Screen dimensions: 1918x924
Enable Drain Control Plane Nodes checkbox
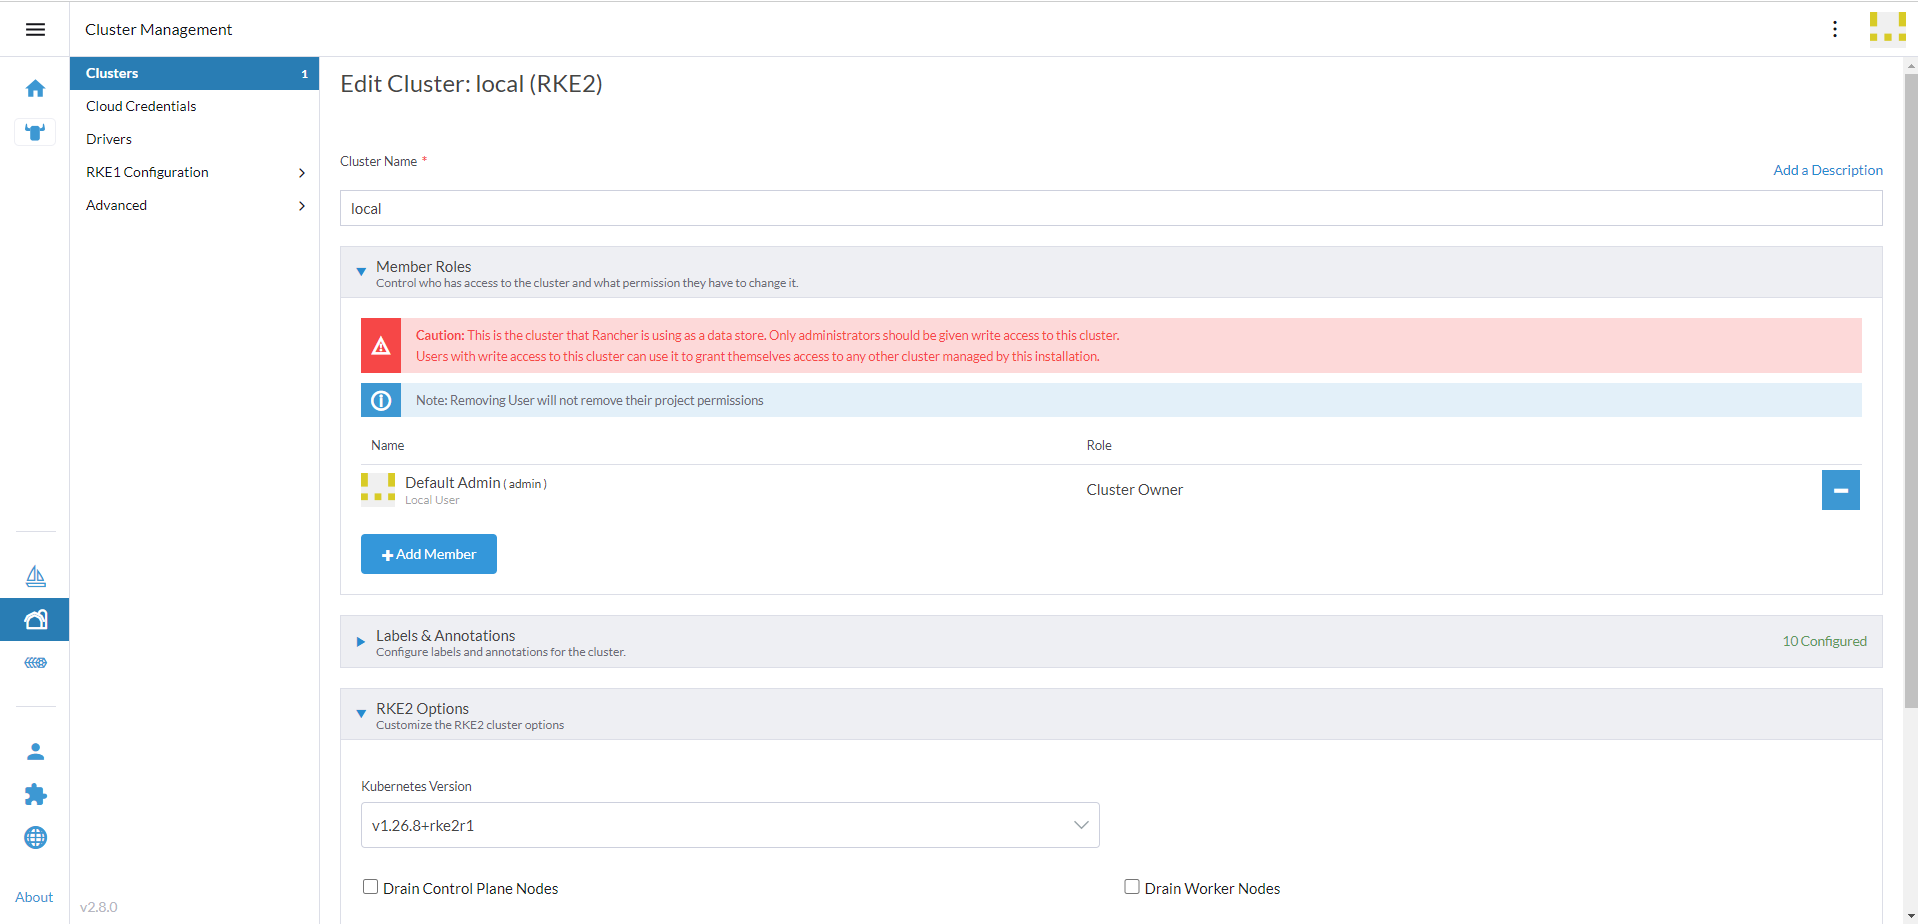[x=371, y=887]
